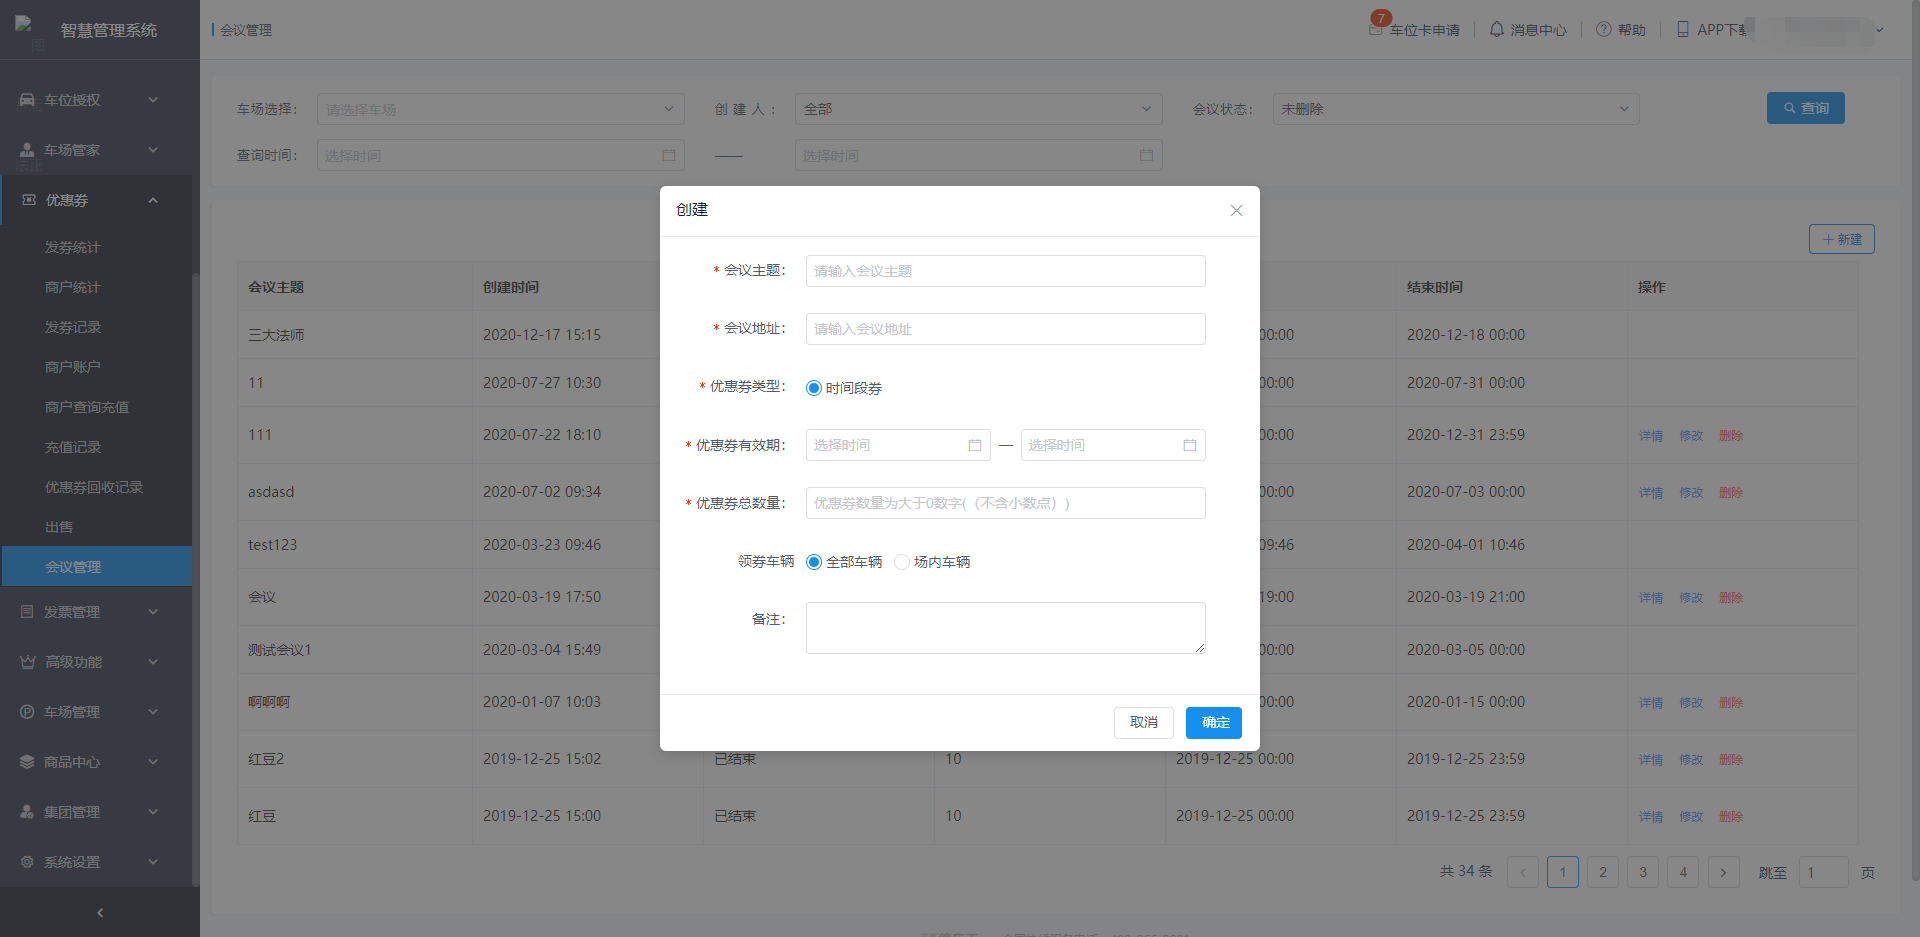This screenshot has width=1920, height=937.
Task: Click the 跳至 page number input
Action: click(1823, 872)
